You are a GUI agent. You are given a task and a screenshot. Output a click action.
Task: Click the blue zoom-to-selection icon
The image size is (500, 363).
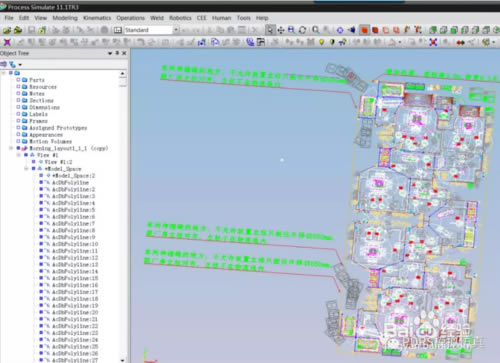292,30
